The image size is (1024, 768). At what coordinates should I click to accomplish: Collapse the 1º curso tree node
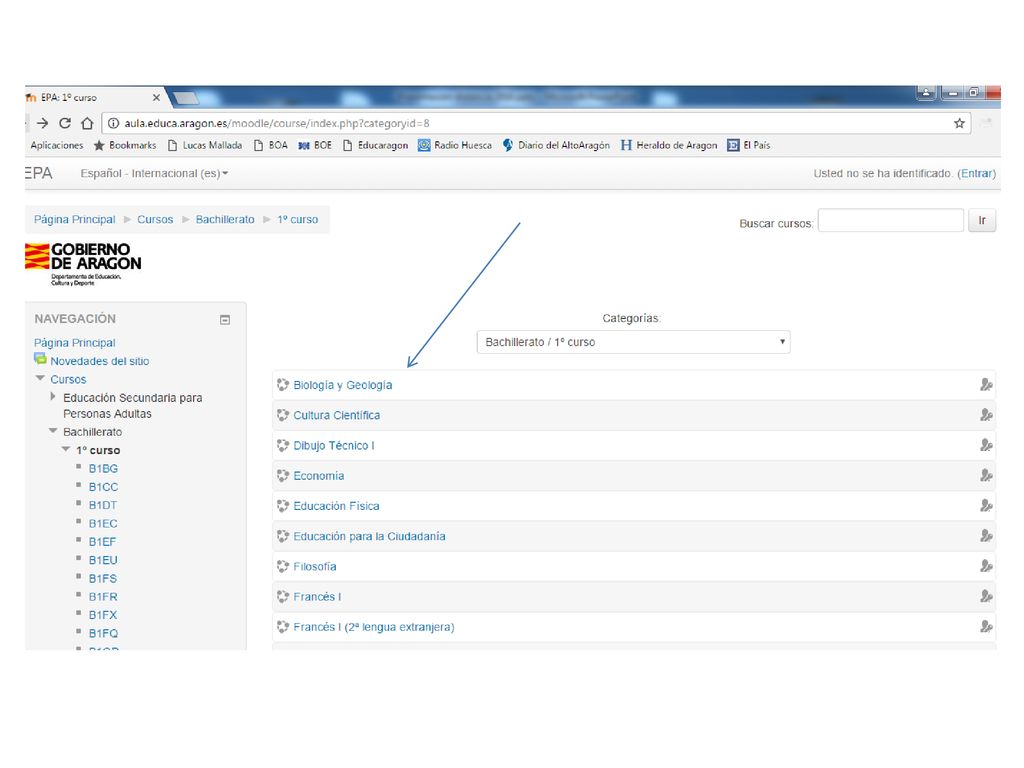click(66, 449)
